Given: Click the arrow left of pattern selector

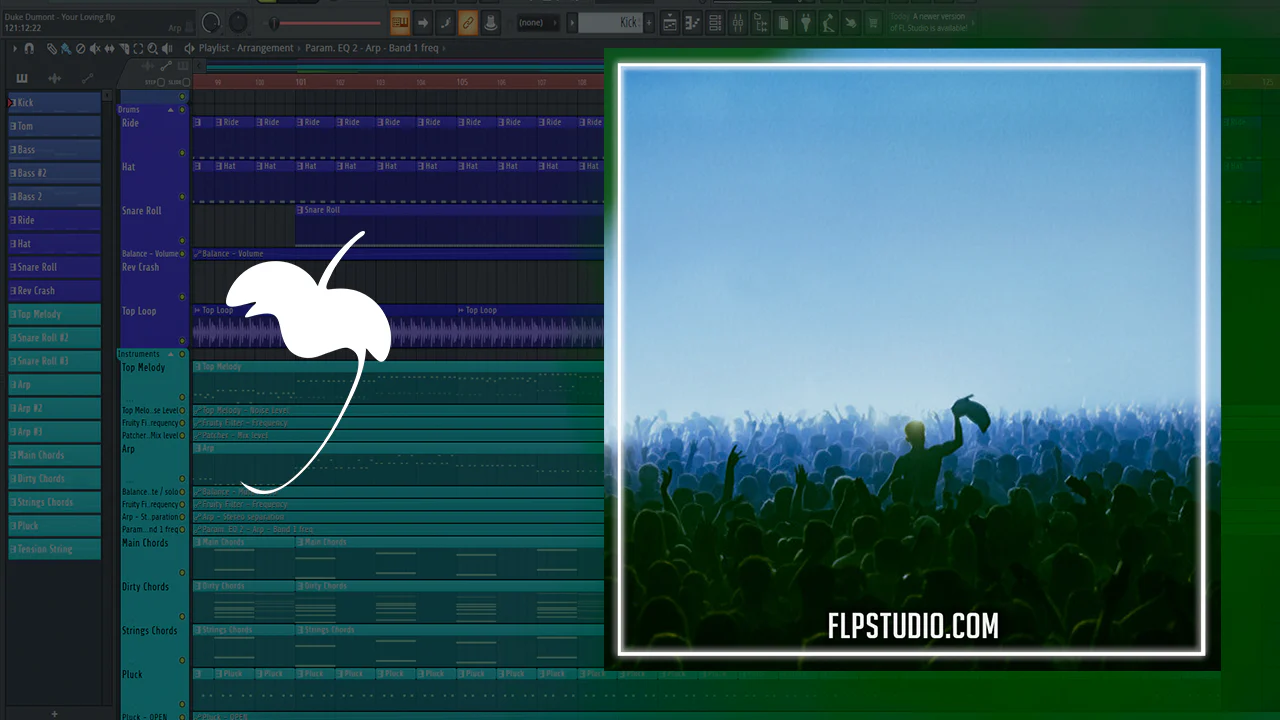Looking at the screenshot, I should pos(572,22).
